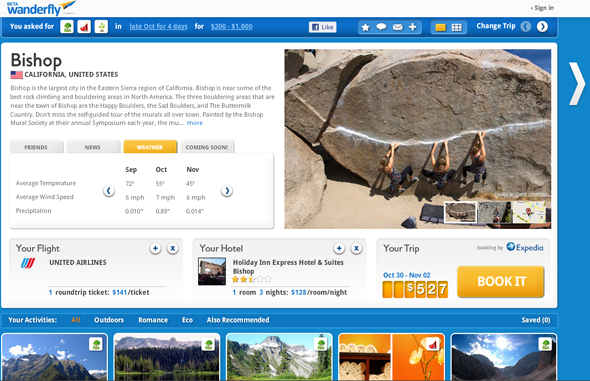This screenshot has height=381, width=590.
Task: Click the US flag icon beside California
Action: (17, 75)
